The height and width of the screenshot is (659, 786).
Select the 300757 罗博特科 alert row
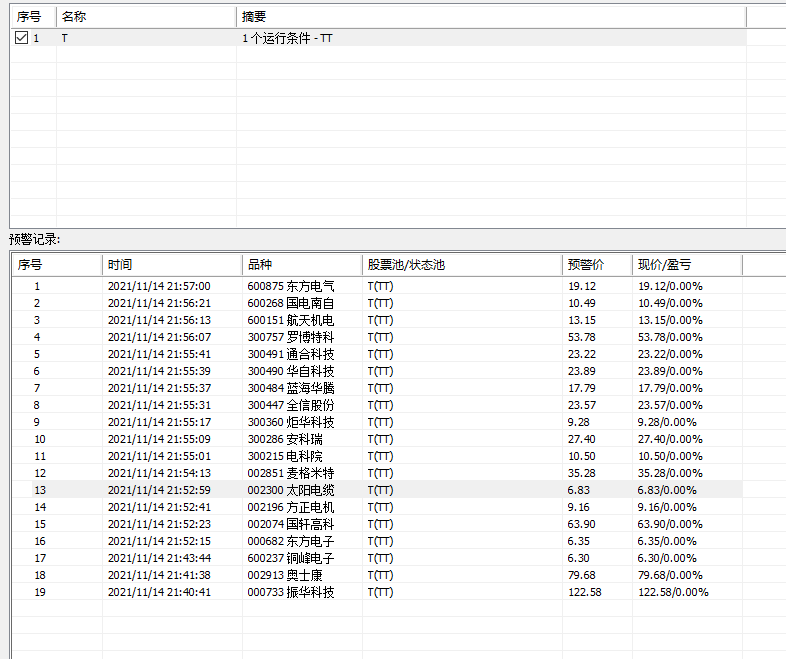377,337
